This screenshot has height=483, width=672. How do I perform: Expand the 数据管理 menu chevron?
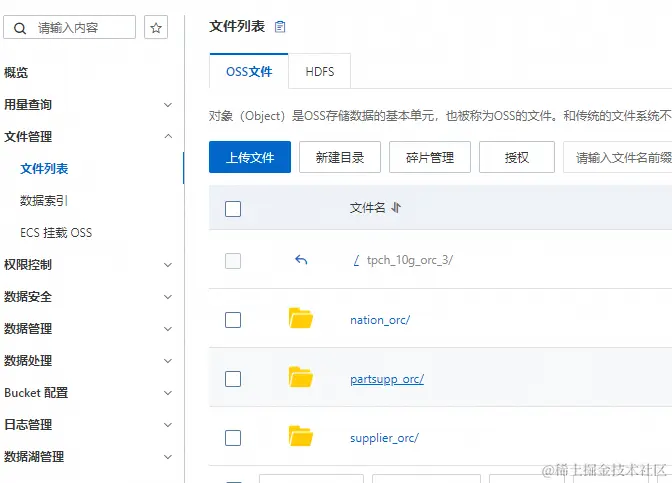point(168,329)
